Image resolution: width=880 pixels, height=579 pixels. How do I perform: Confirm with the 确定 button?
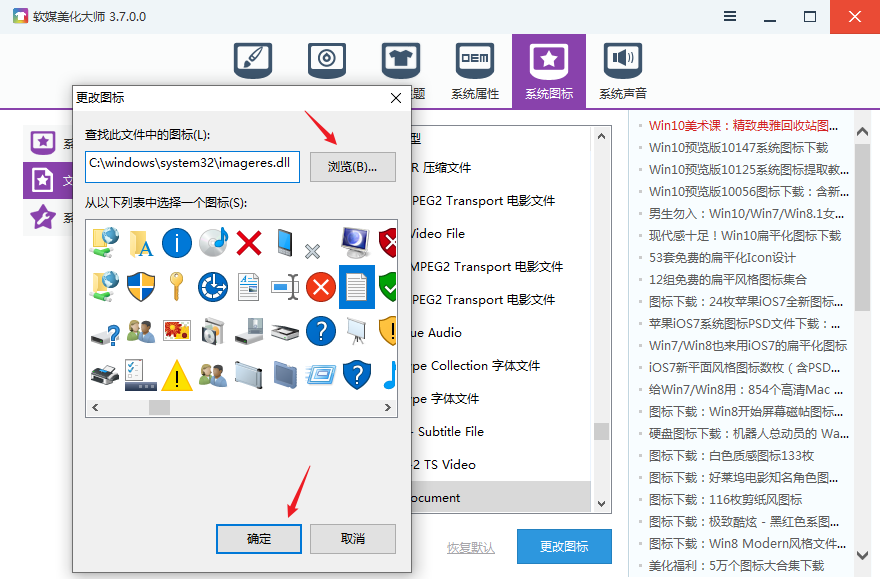[259, 538]
